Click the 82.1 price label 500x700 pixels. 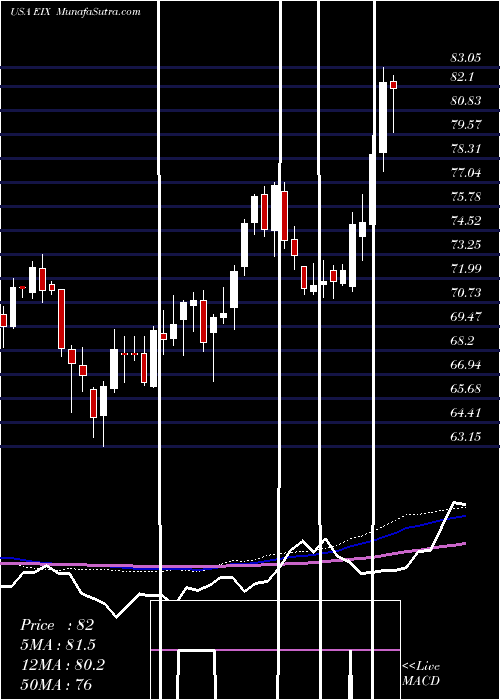(x=462, y=77)
